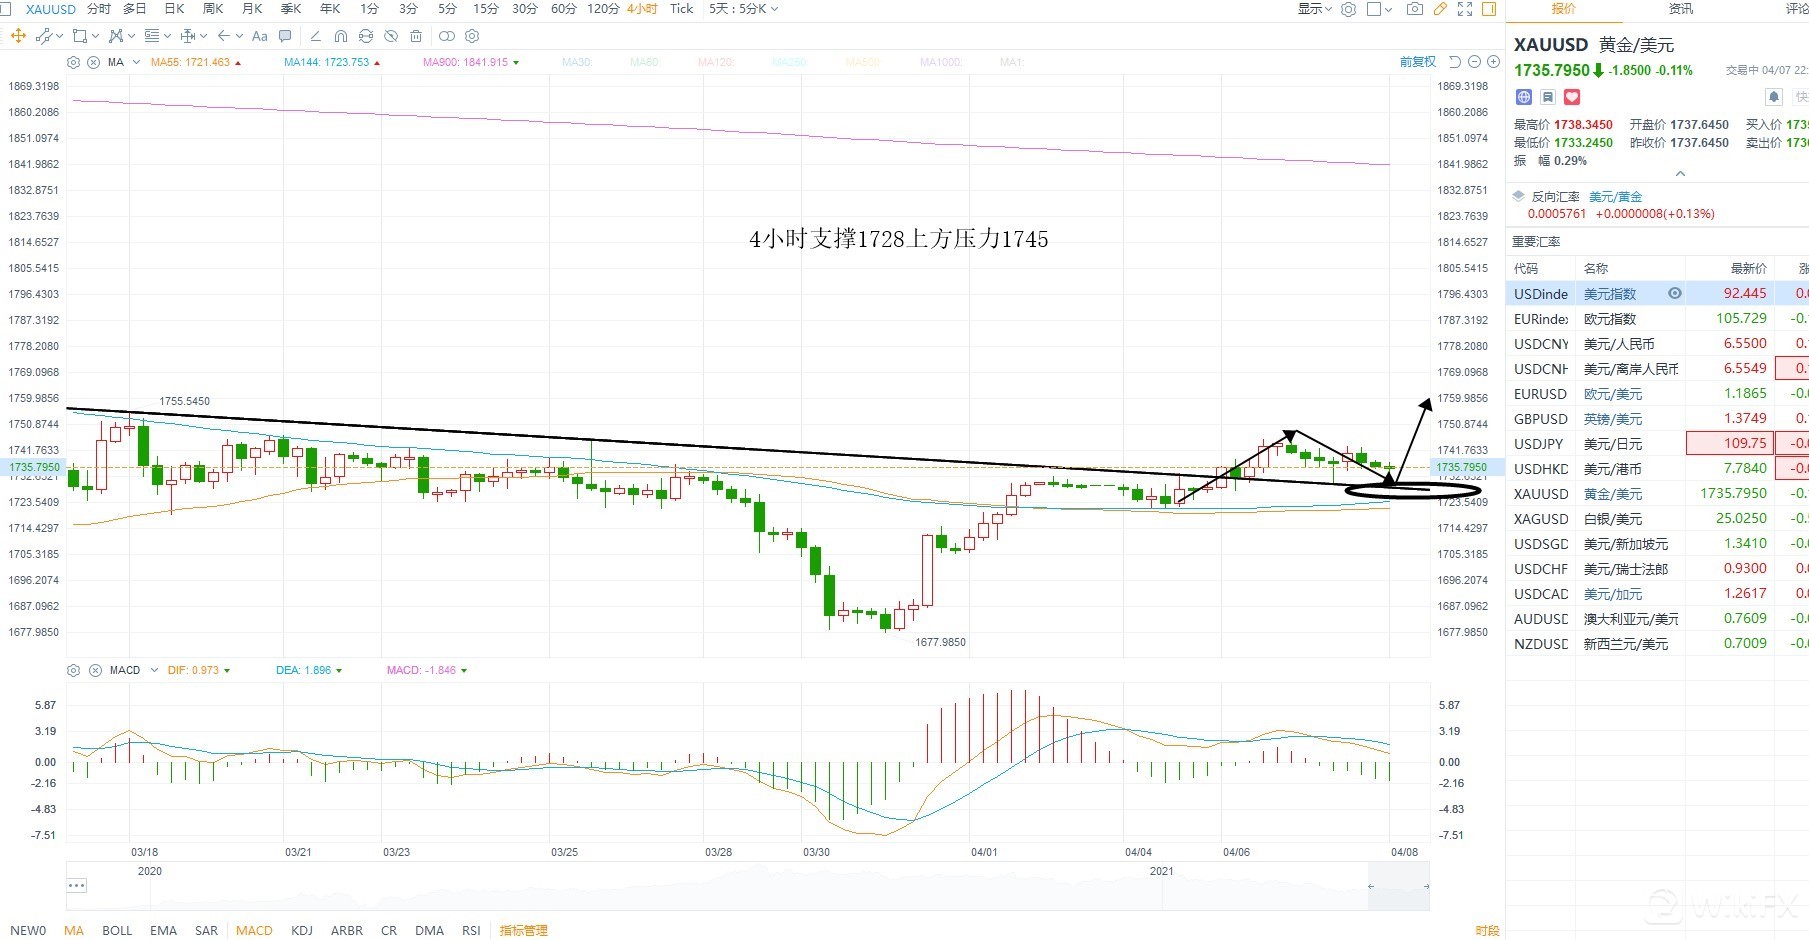The height and width of the screenshot is (940, 1809).
Task: Select USDJPY row in rates list
Action: coord(1540,443)
